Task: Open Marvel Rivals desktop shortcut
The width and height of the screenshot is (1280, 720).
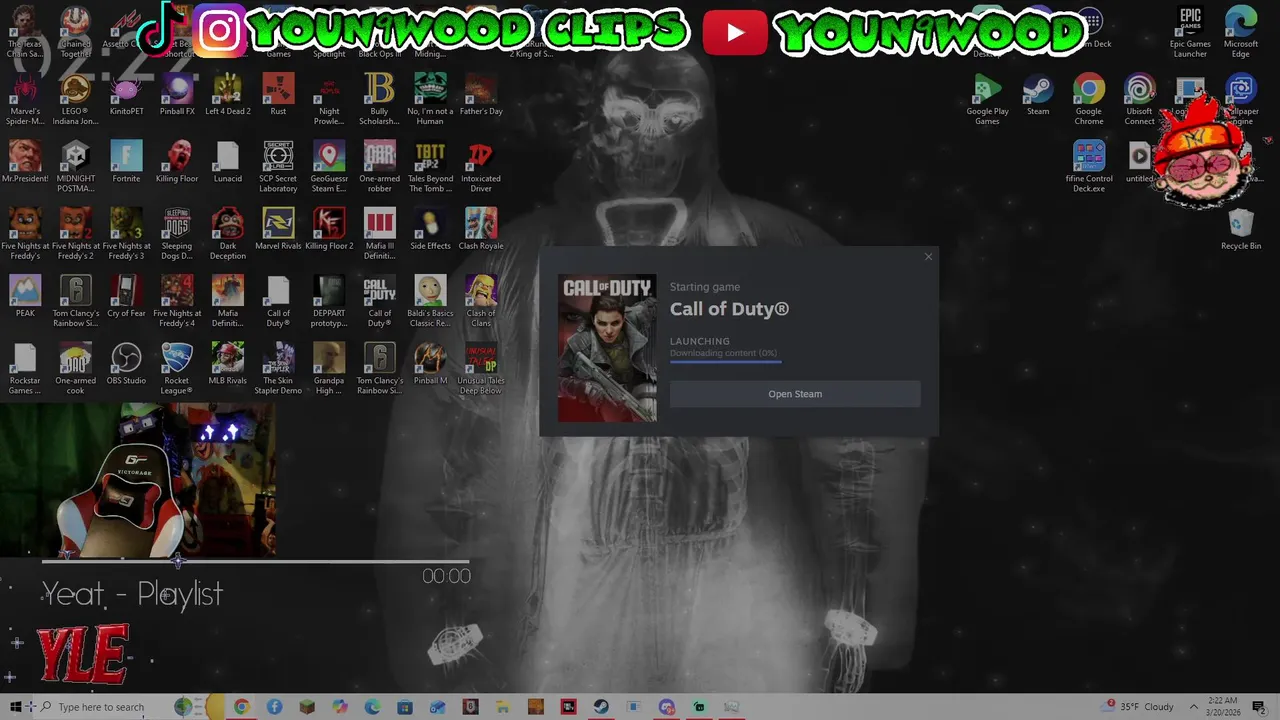Action: tap(278, 229)
